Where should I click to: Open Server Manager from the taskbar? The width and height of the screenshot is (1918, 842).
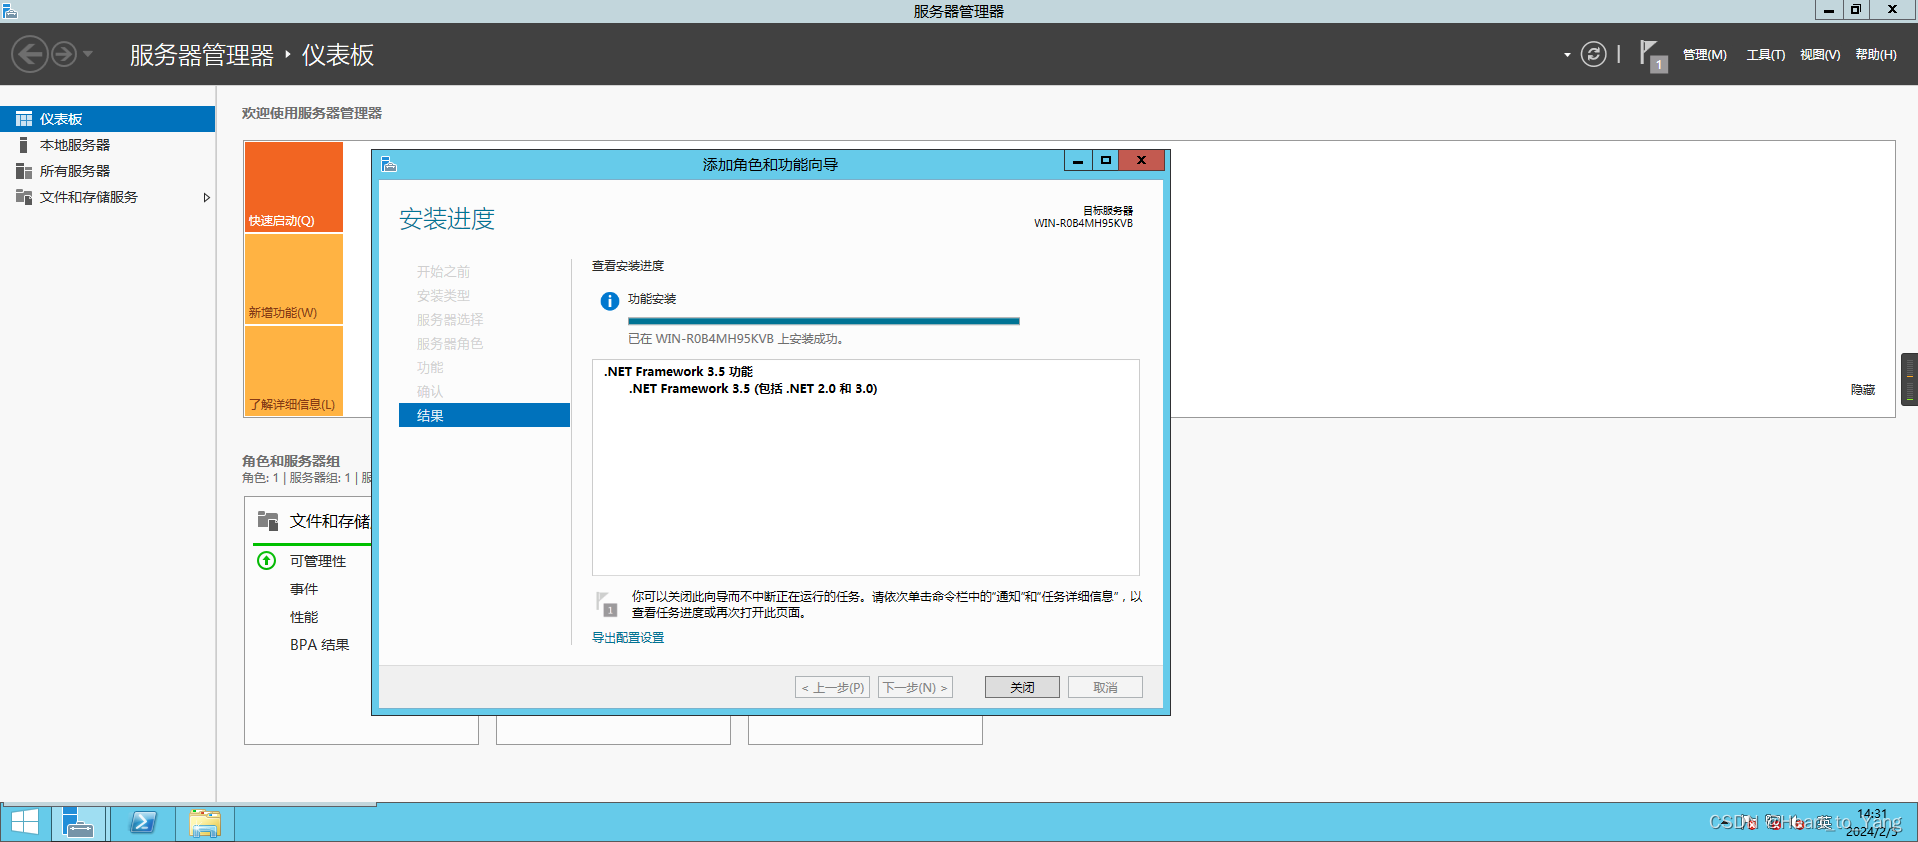[78, 823]
